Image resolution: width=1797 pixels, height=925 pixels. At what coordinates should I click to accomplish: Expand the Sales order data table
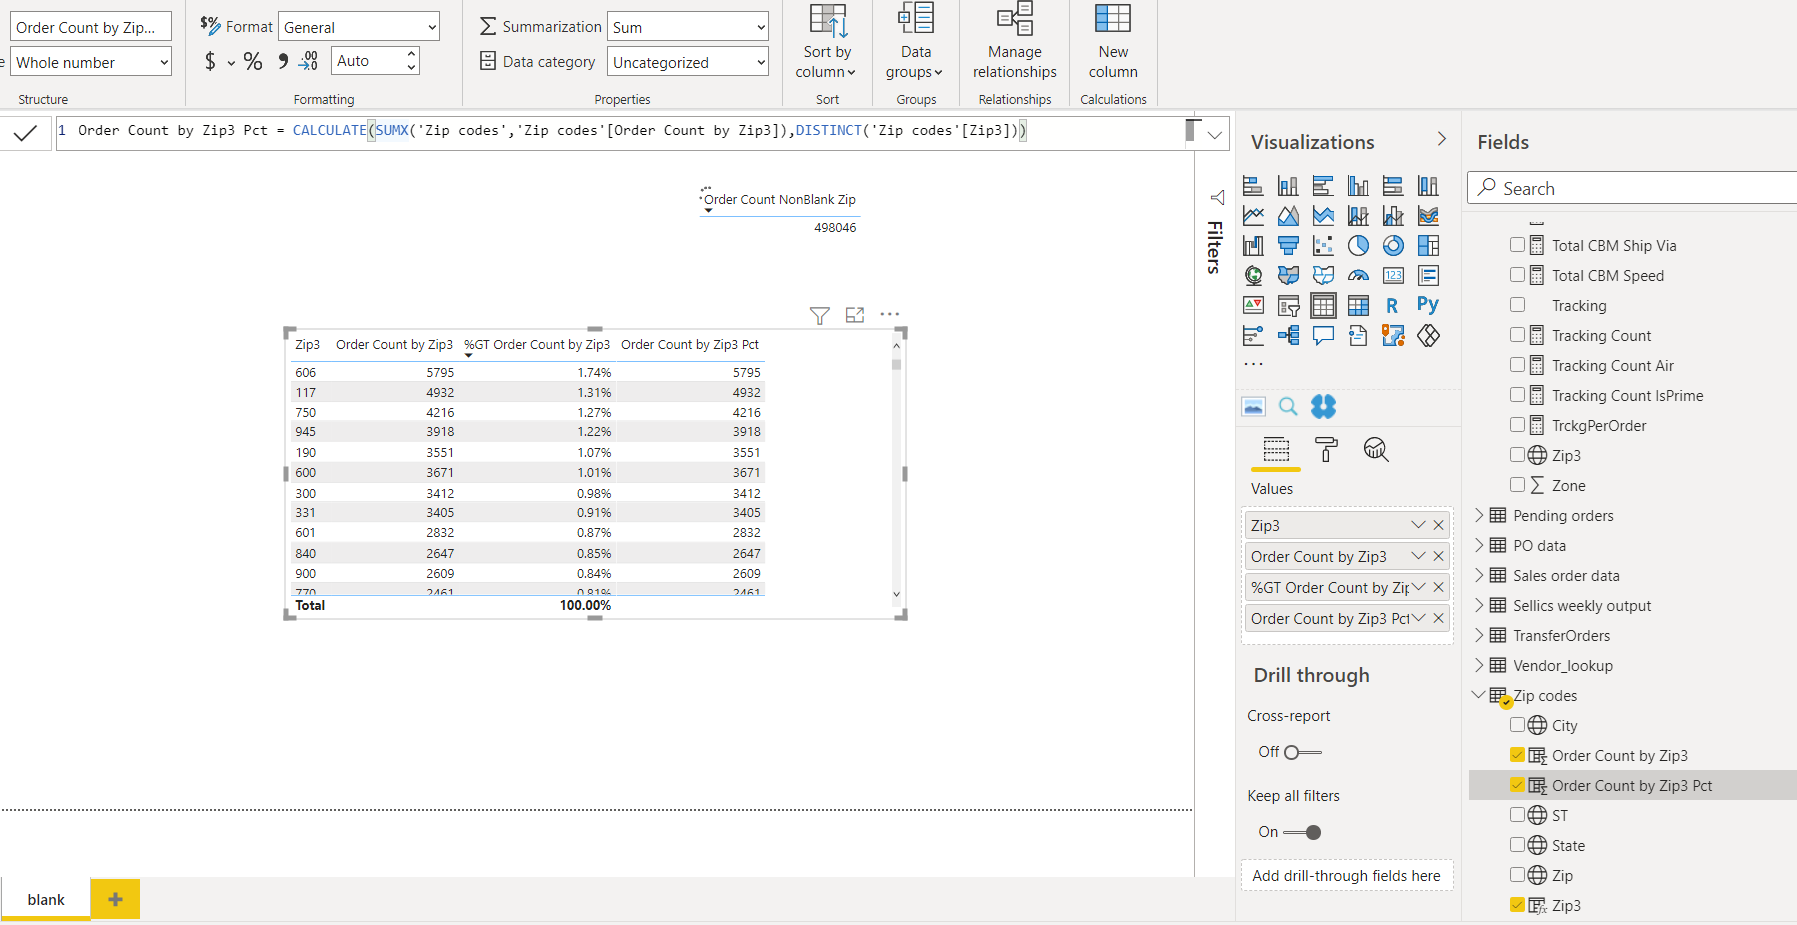click(1479, 575)
